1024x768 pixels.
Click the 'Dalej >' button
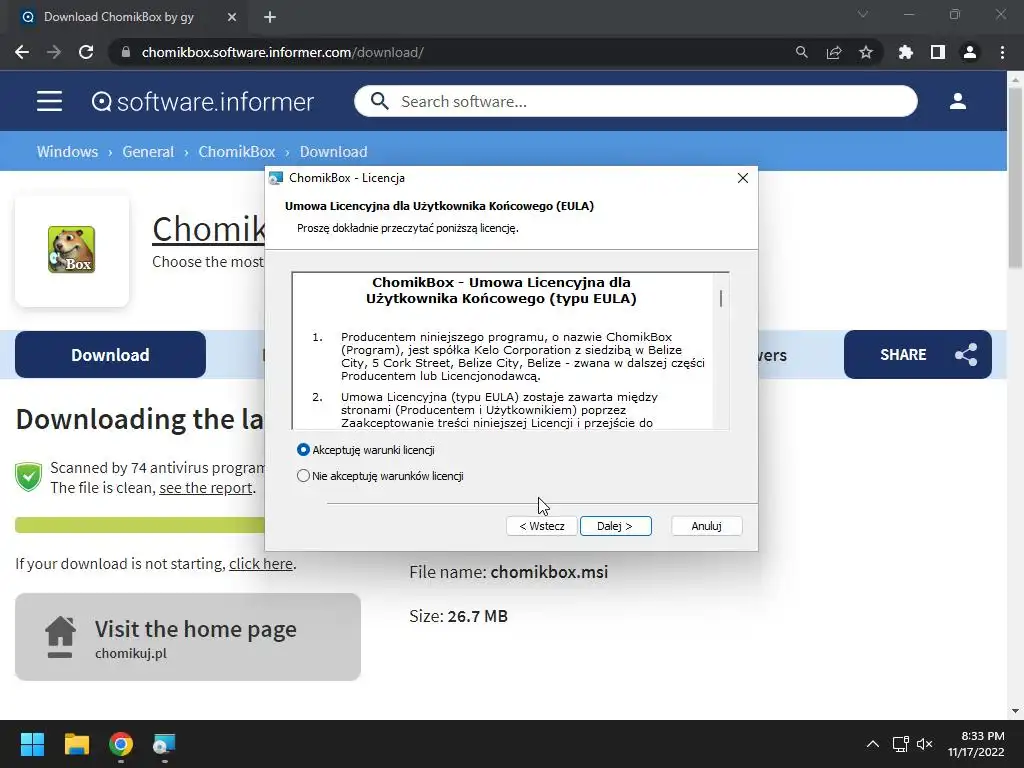click(x=615, y=526)
